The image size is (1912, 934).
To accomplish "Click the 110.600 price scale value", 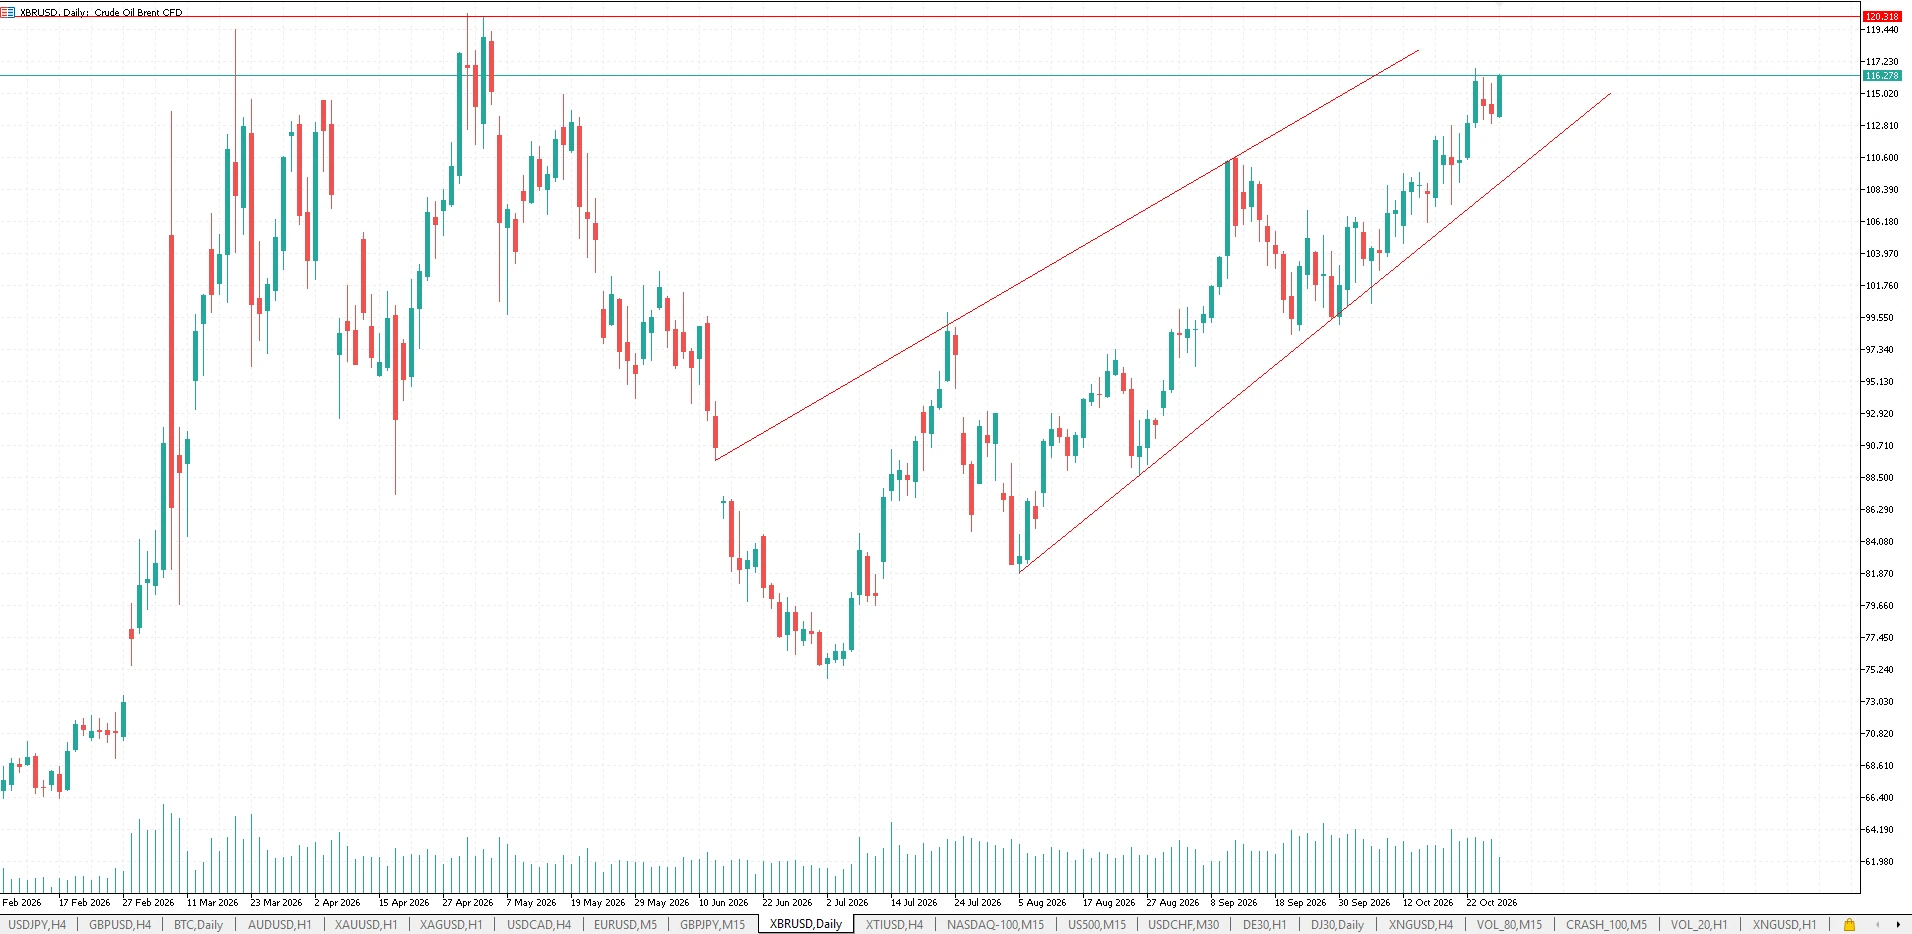I will pos(1881,158).
